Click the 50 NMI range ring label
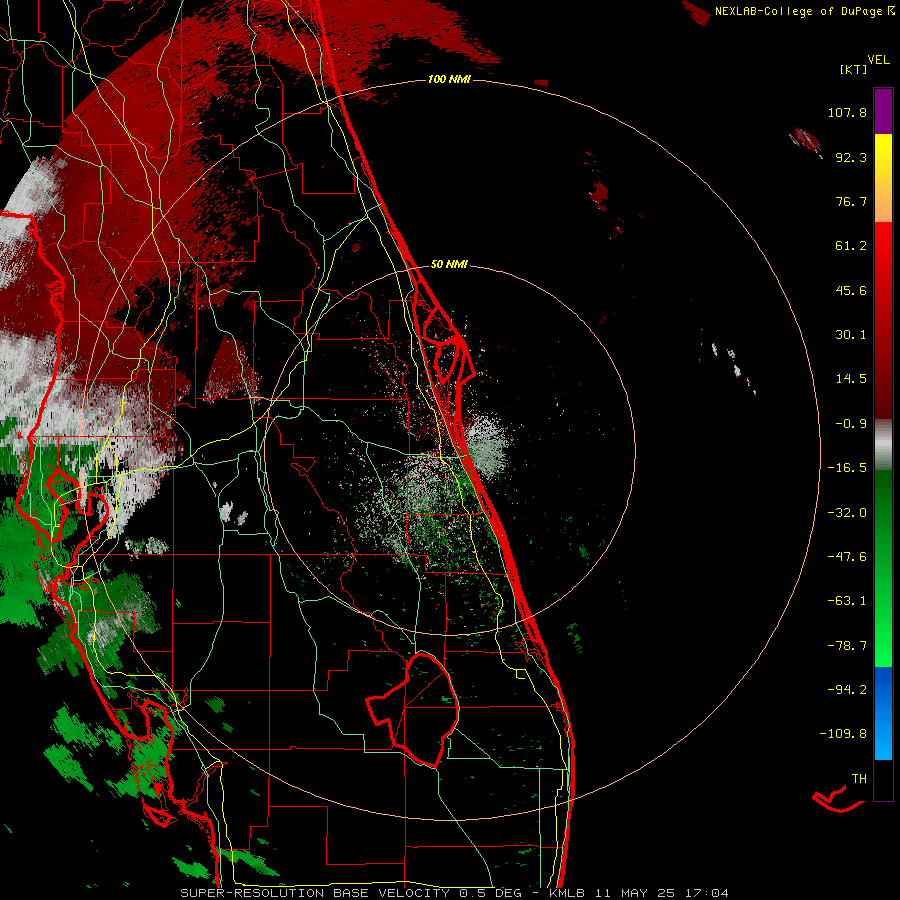The height and width of the screenshot is (900, 900). coord(449,264)
